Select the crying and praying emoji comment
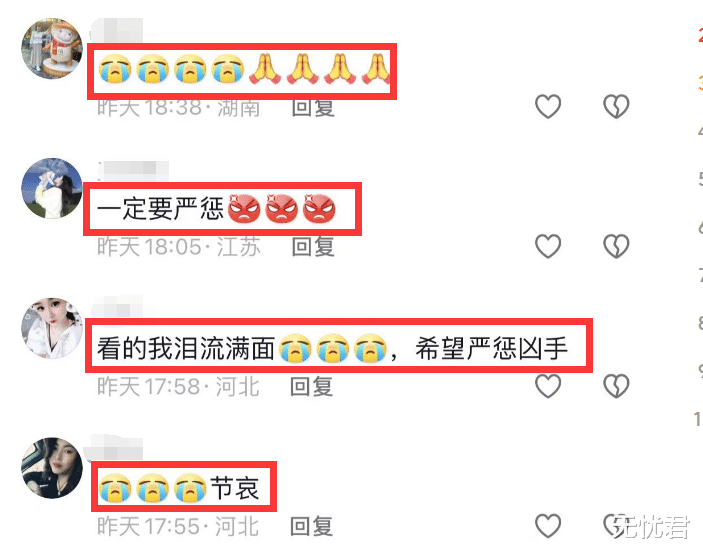This screenshot has width=703, height=557. tap(244, 70)
